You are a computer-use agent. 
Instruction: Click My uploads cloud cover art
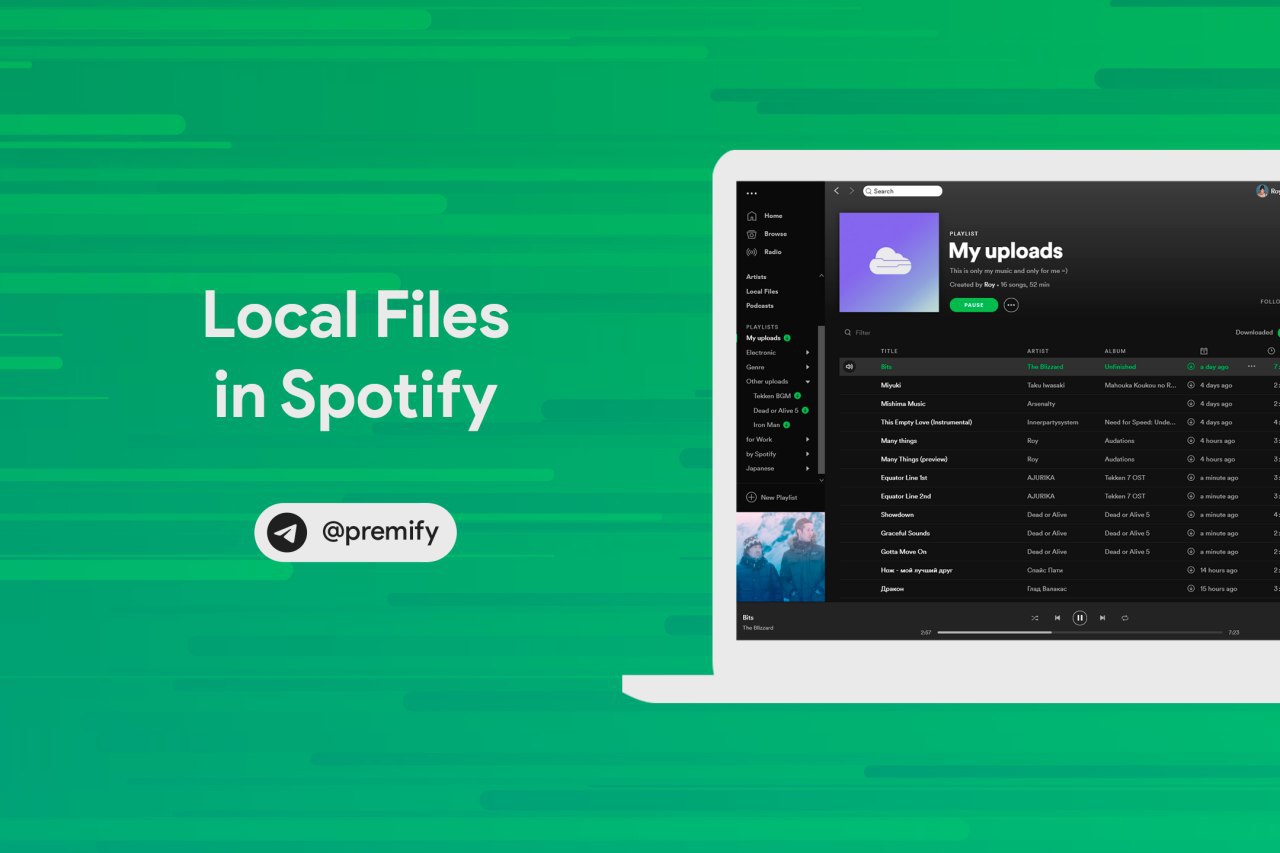point(889,262)
